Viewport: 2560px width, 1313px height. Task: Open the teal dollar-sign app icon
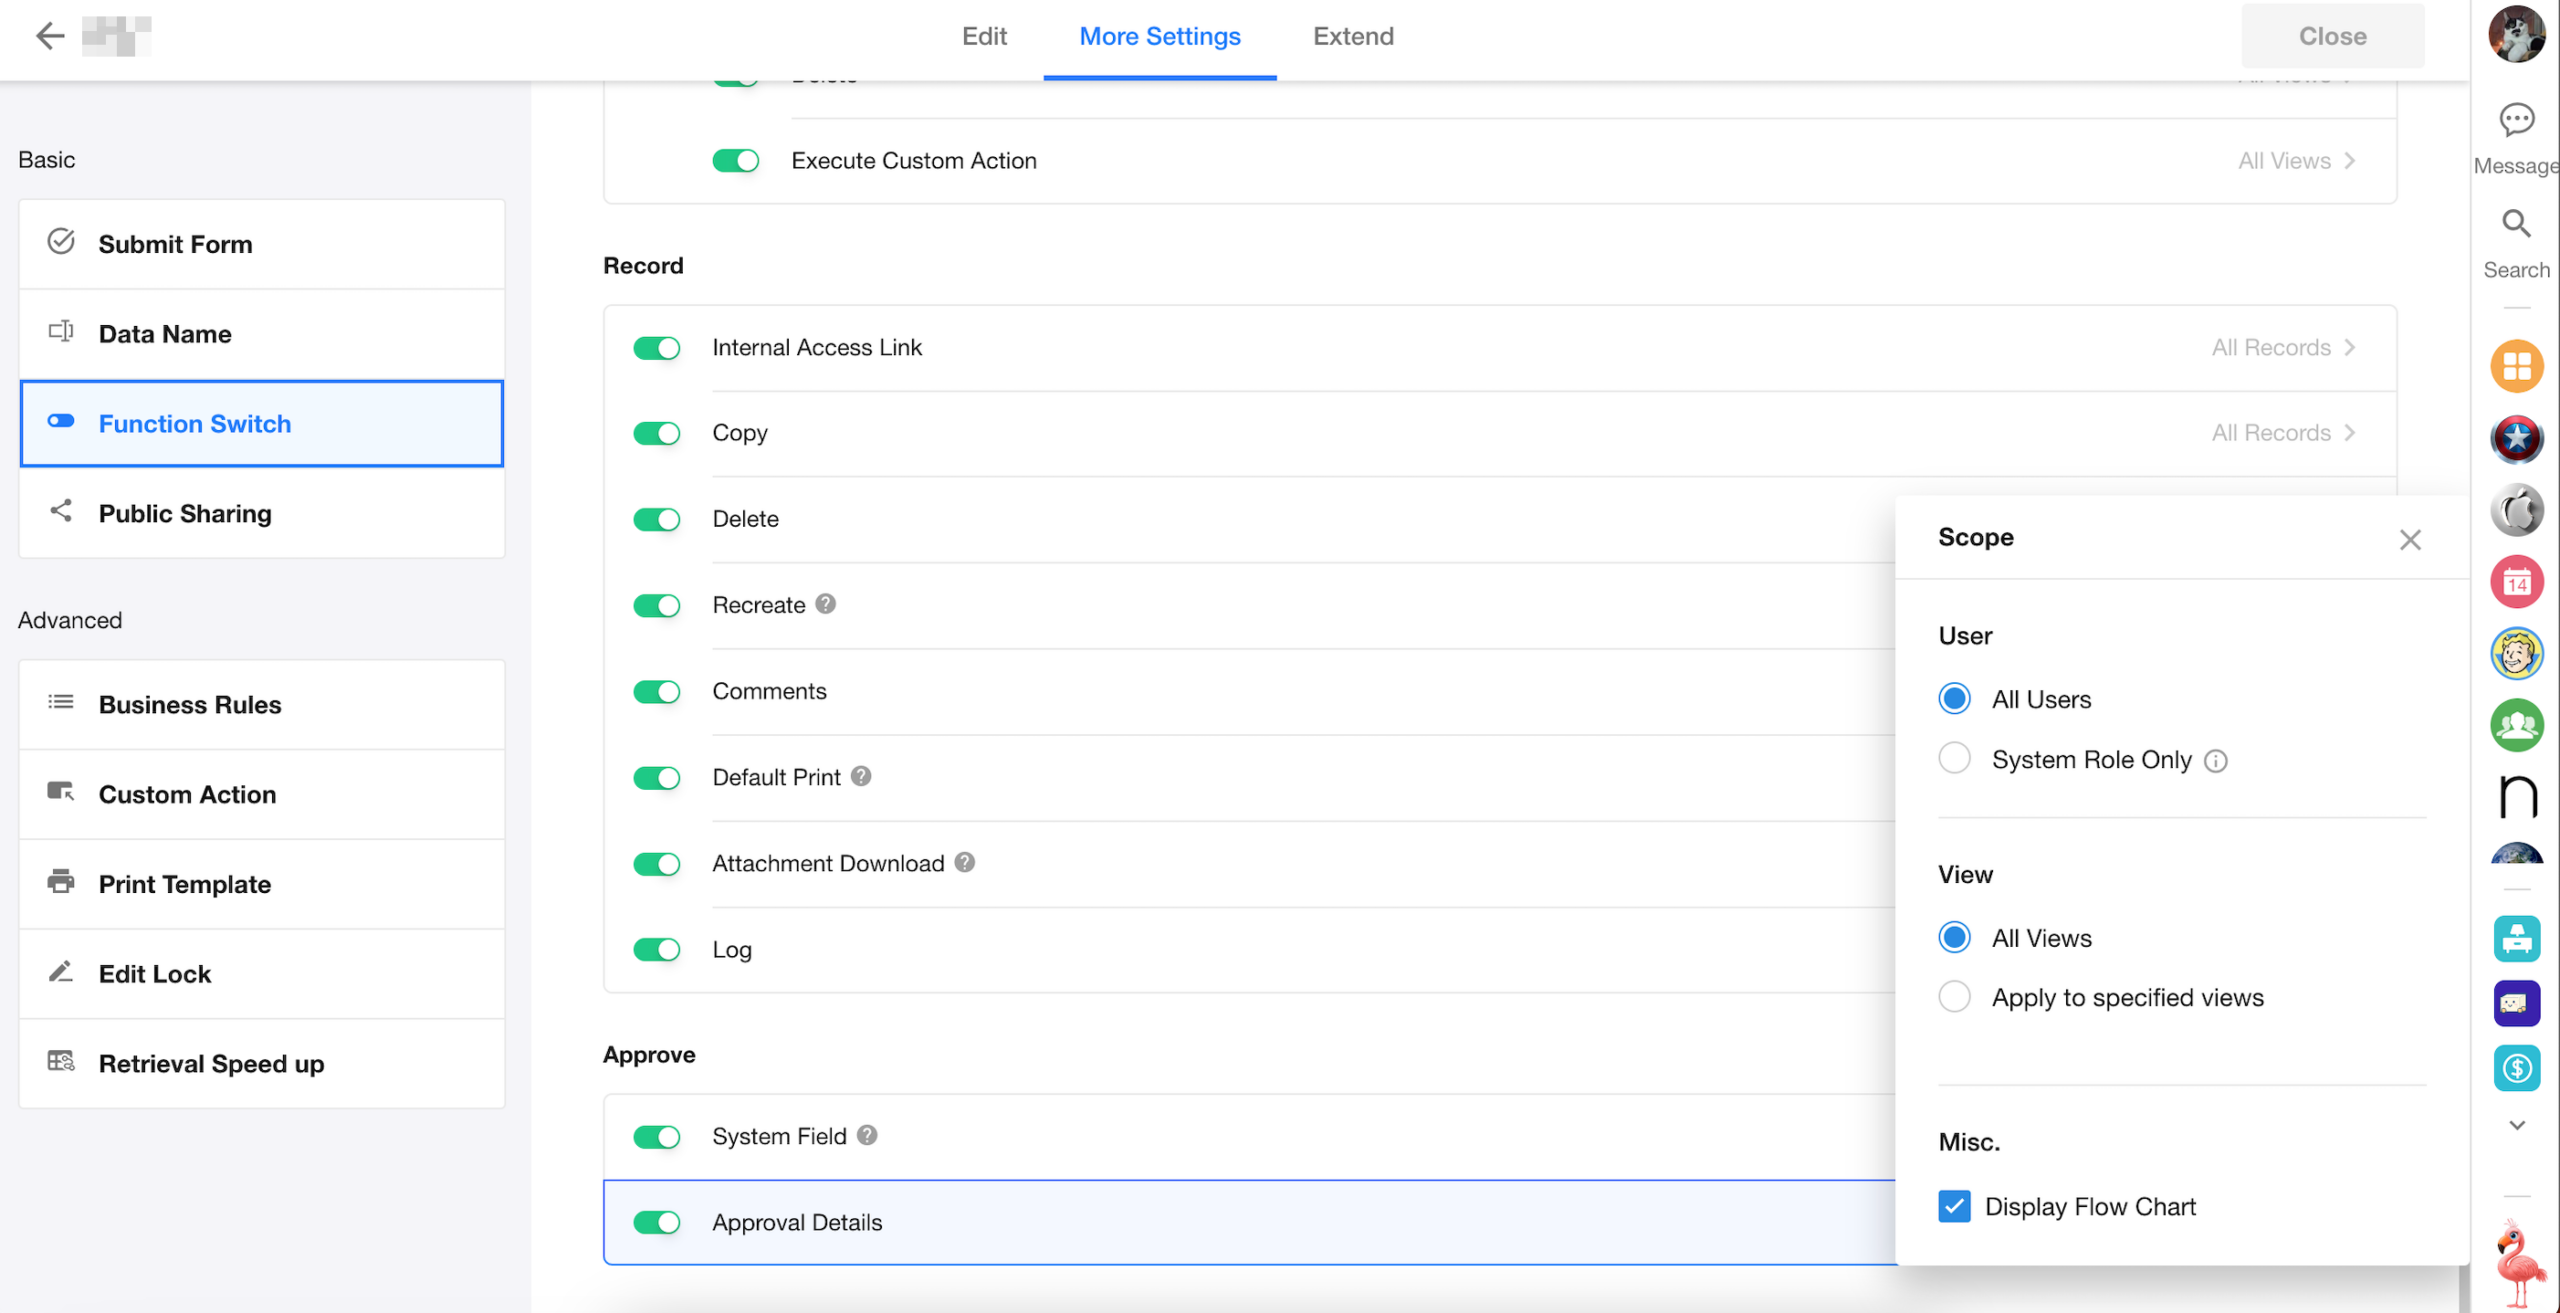[x=2516, y=1068]
